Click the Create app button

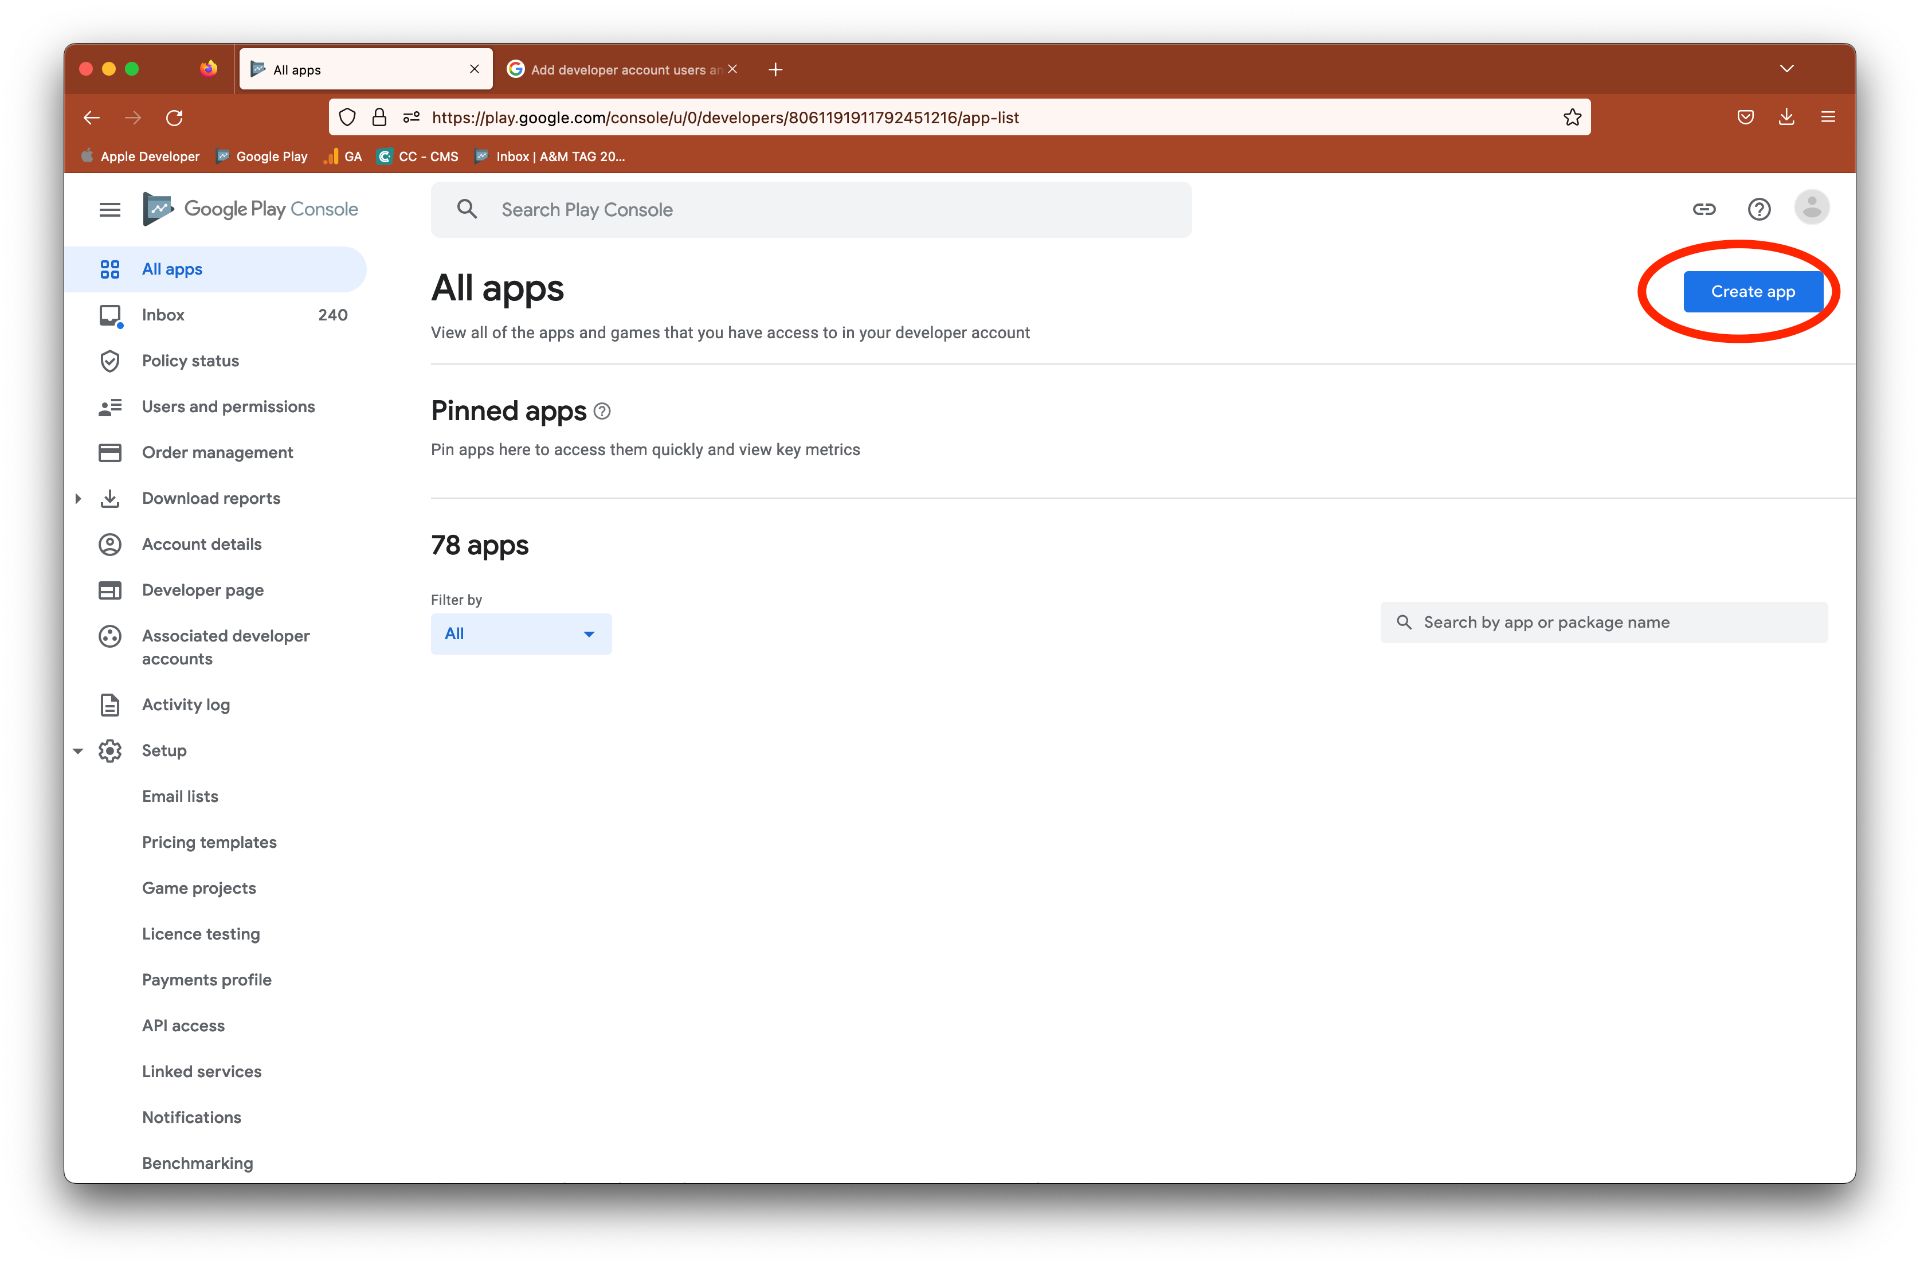[1752, 292]
